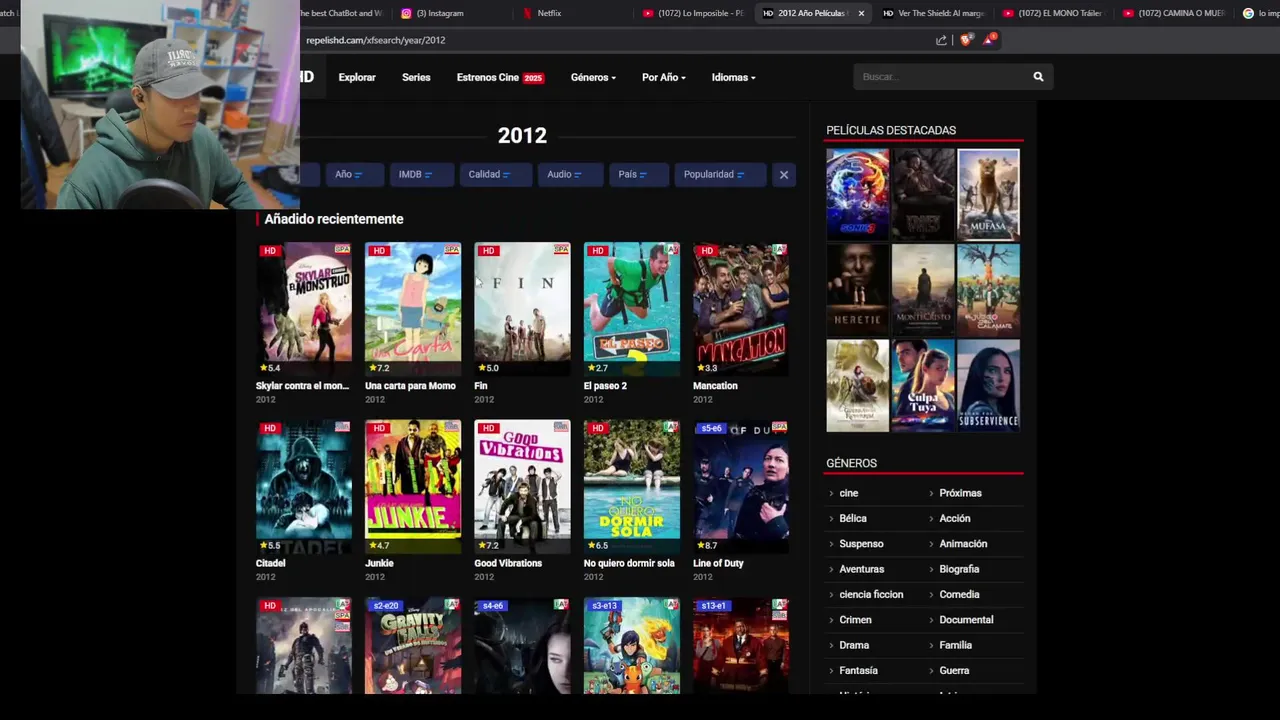Select the Bélica genre link
Screen dimensions: 1280x720
(853, 519)
